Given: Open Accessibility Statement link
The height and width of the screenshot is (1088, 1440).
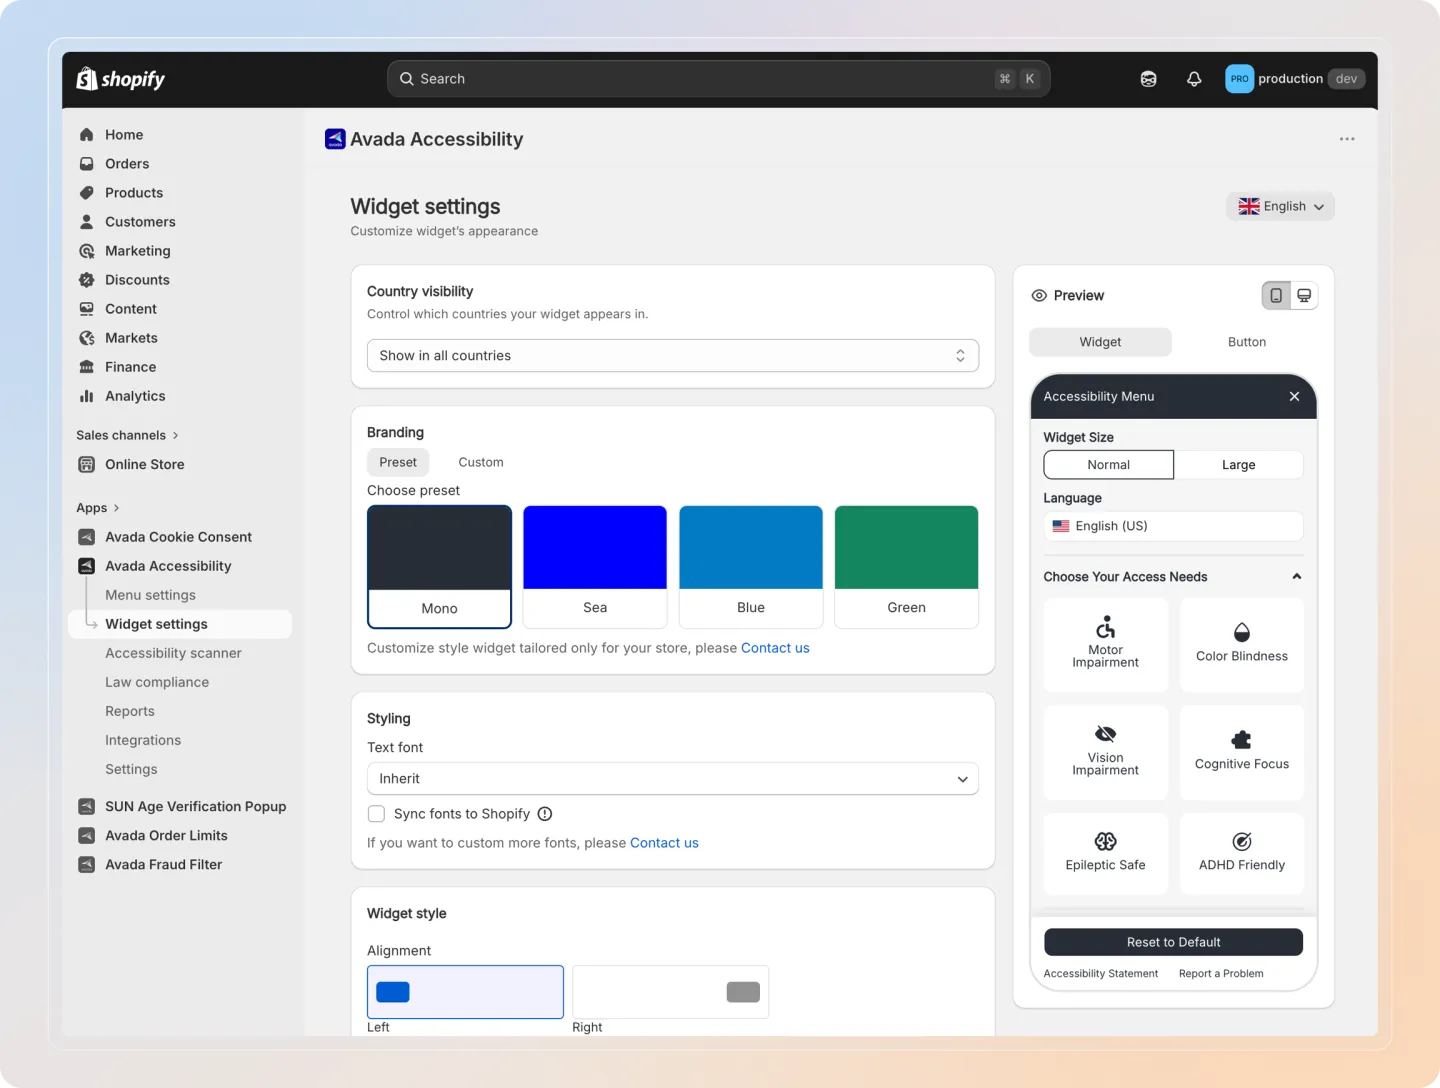Looking at the screenshot, I should (1100, 974).
